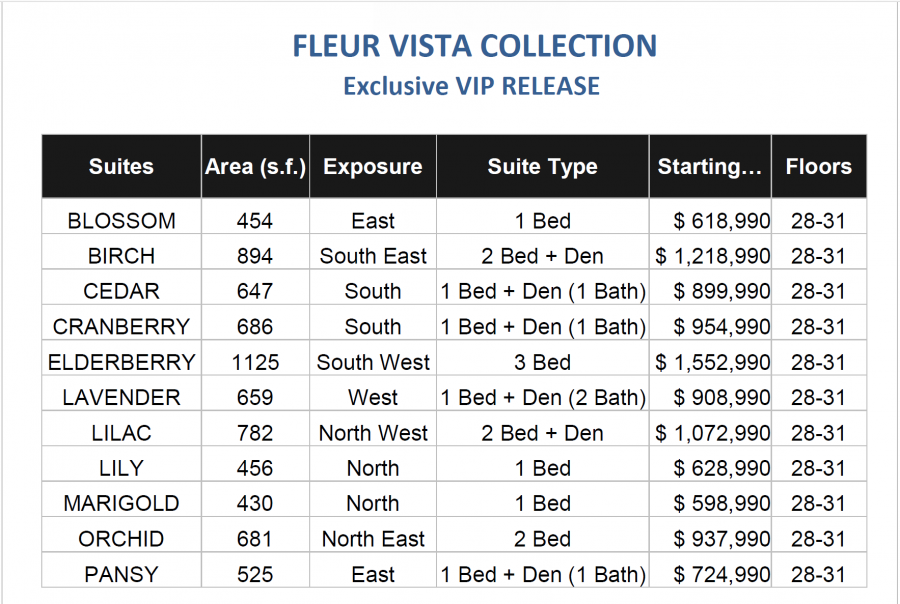Click the CEDAR suite name

[121, 292]
